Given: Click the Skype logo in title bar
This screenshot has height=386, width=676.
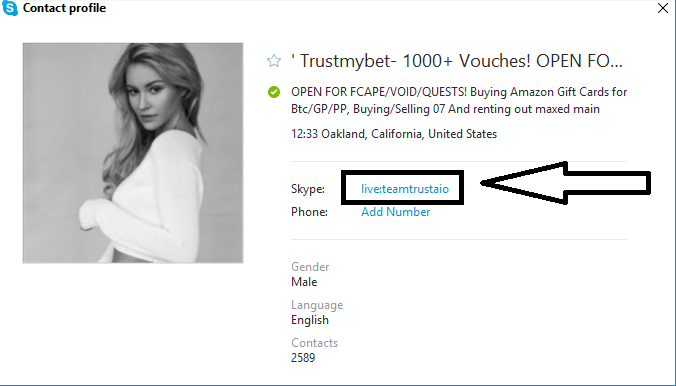Looking at the screenshot, I should [9, 8].
